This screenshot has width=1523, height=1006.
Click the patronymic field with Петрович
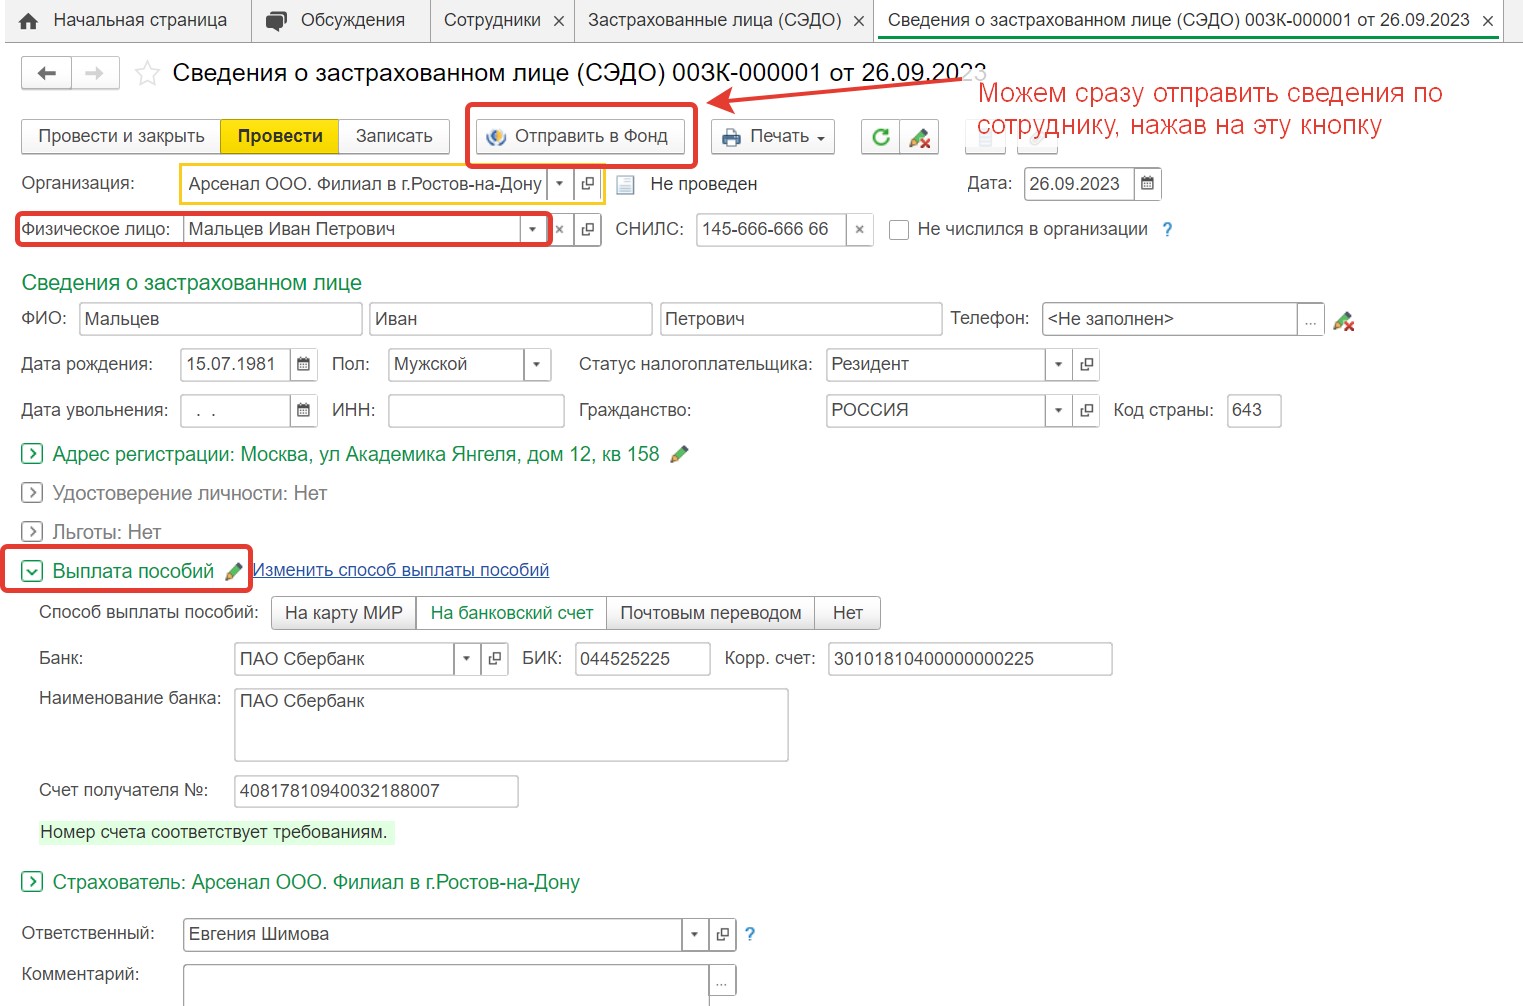coord(800,319)
